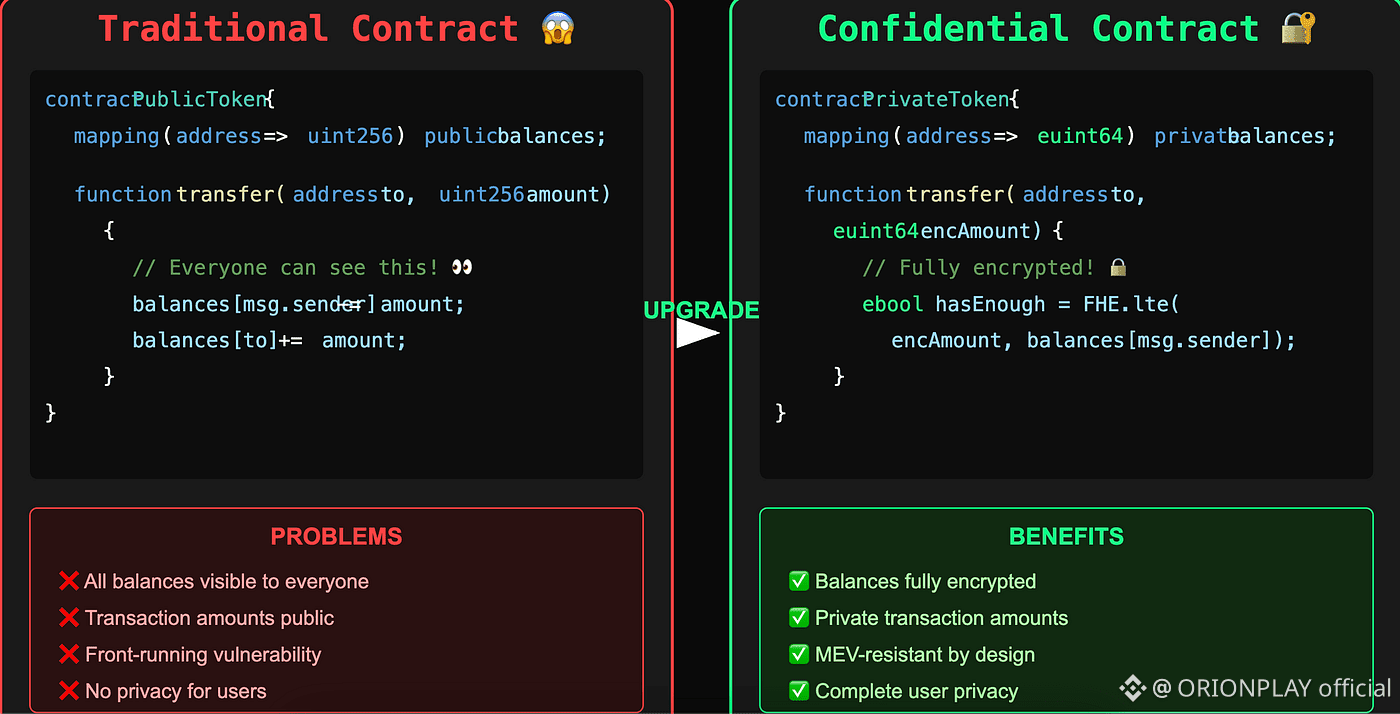This screenshot has width=1400, height=714.
Task: Click green checkmark beside 'Balances fully encrypted'
Action: click(x=799, y=581)
